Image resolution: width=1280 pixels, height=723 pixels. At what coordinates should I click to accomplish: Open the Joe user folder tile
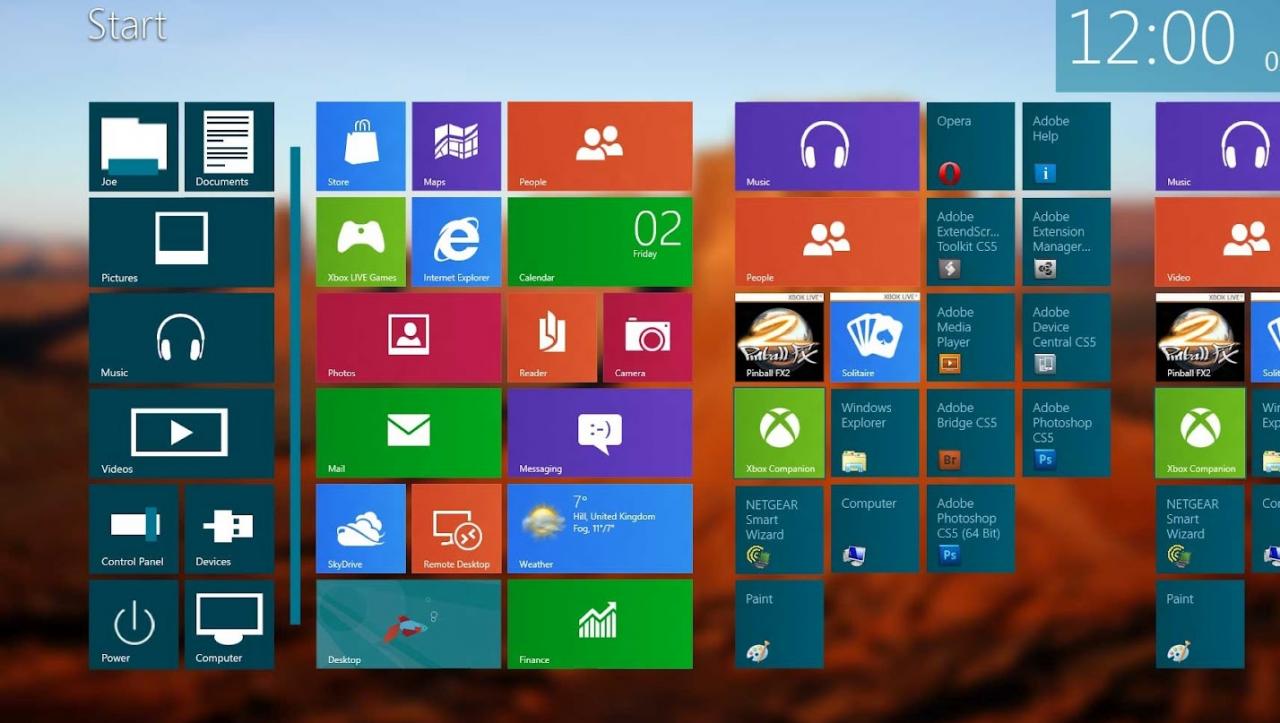pyautogui.click(x=133, y=146)
